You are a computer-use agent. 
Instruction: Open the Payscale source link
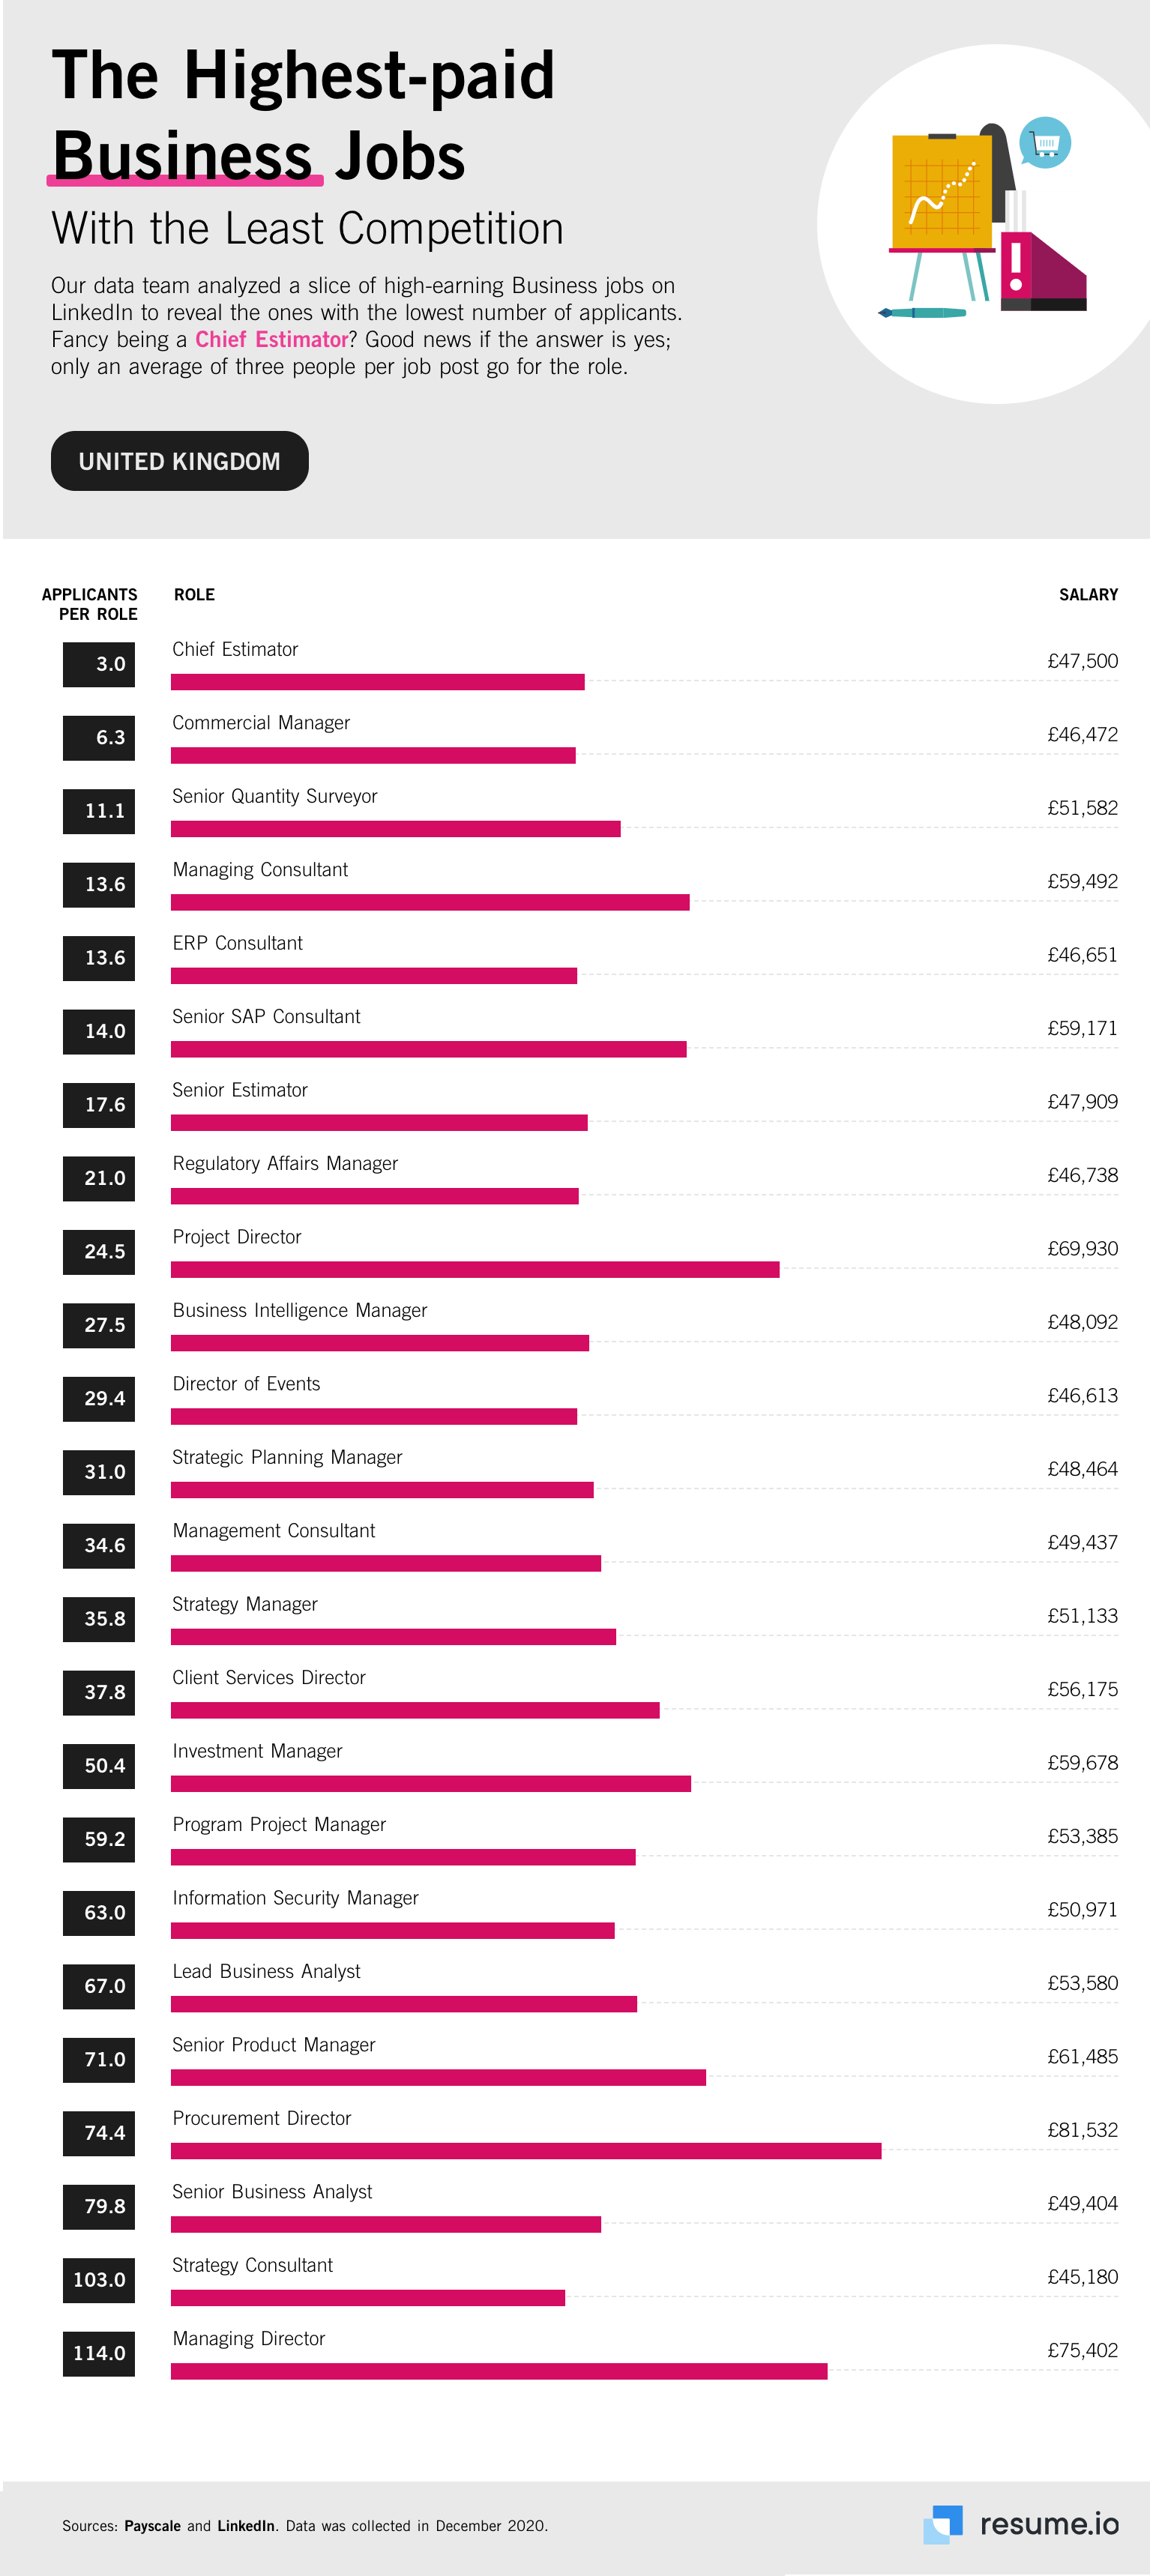pos(152,2526)
